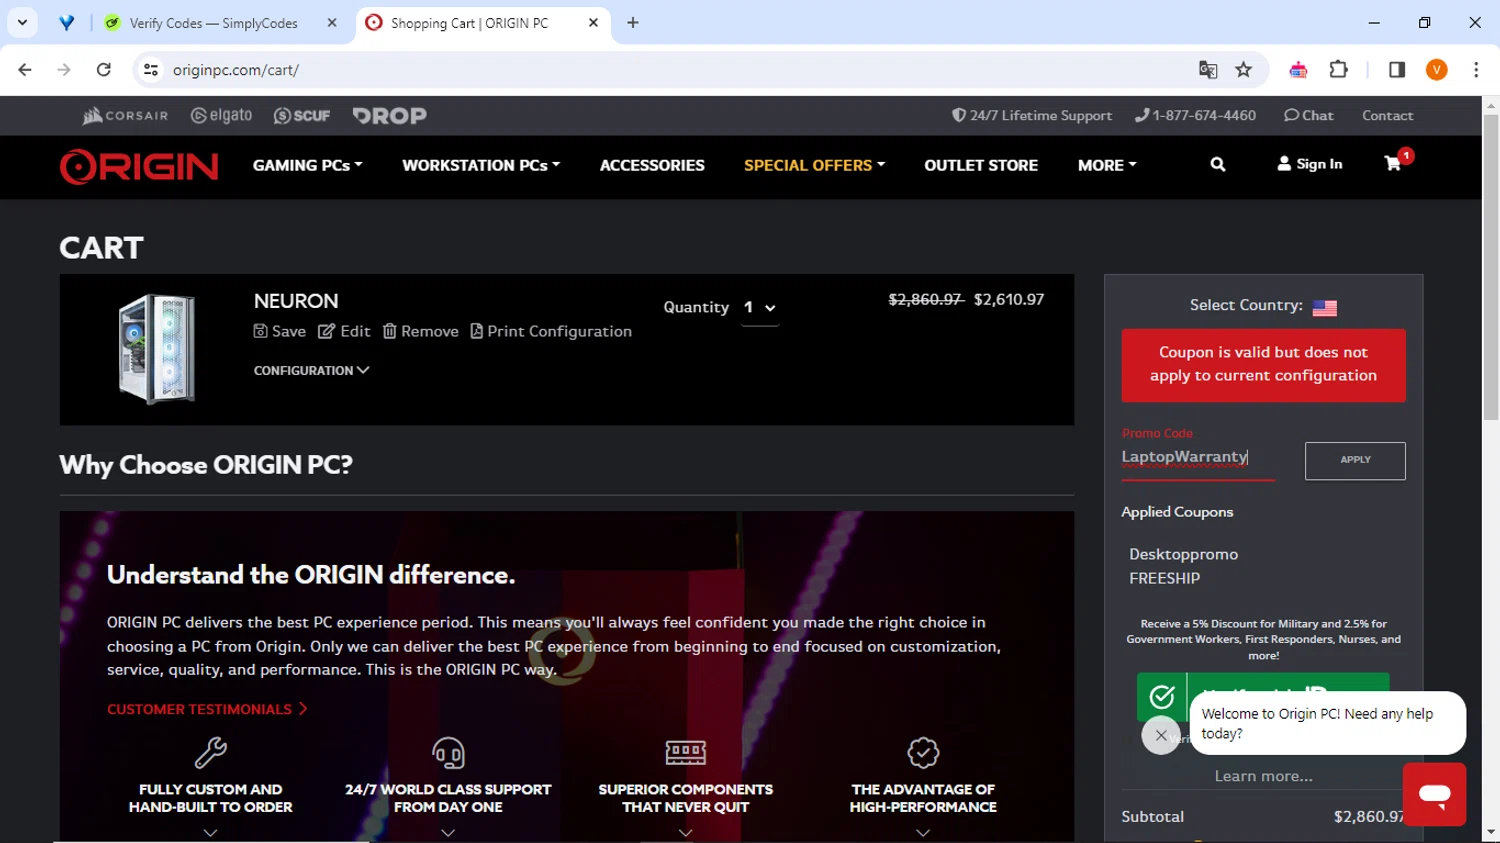
Task: Open the translate page icon
Action: click(1208, 70)
